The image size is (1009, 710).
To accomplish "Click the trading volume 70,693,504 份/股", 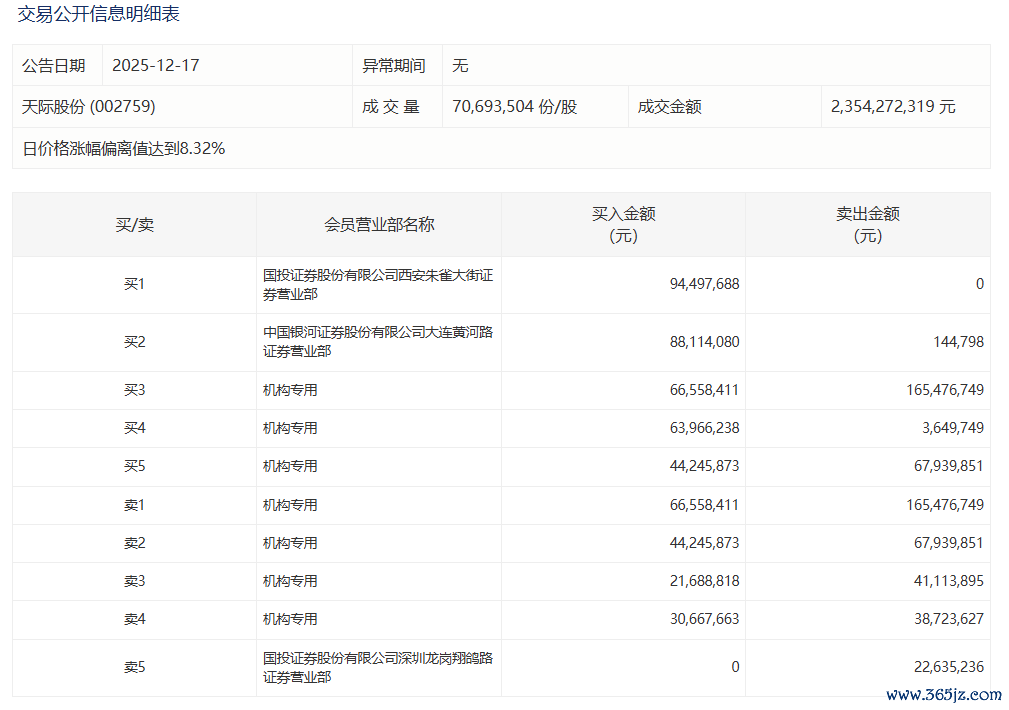I will click(x=514, y=107).
